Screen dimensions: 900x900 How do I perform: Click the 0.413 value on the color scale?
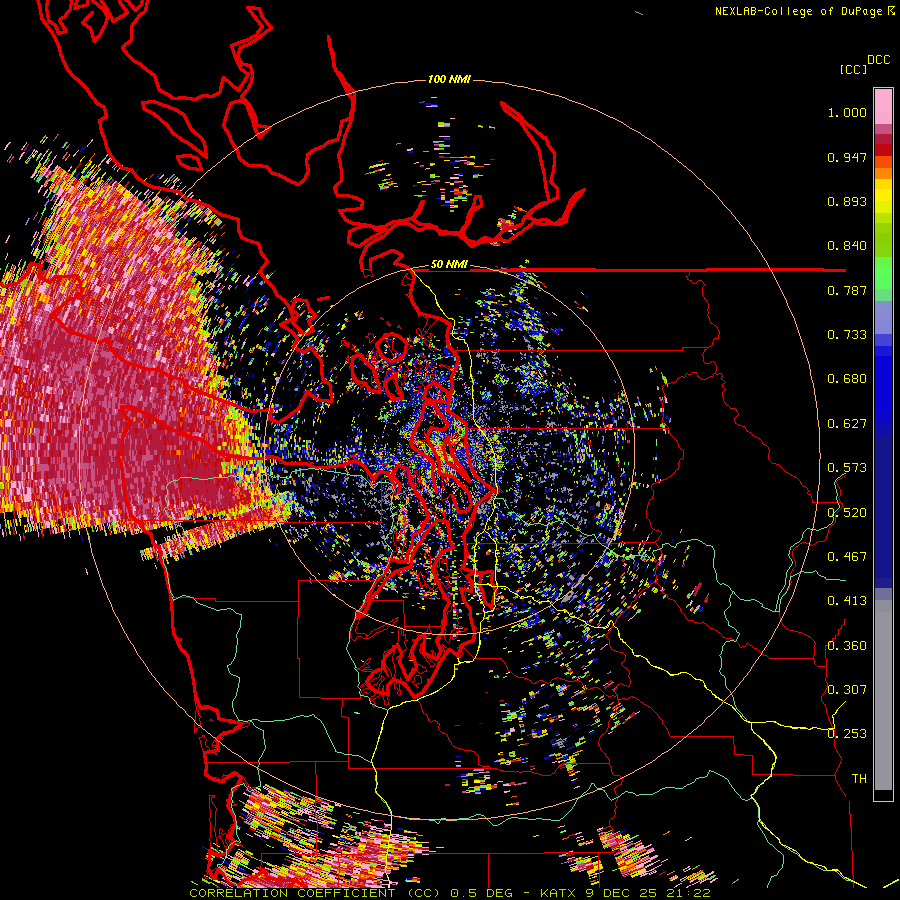tap(847, 601)
